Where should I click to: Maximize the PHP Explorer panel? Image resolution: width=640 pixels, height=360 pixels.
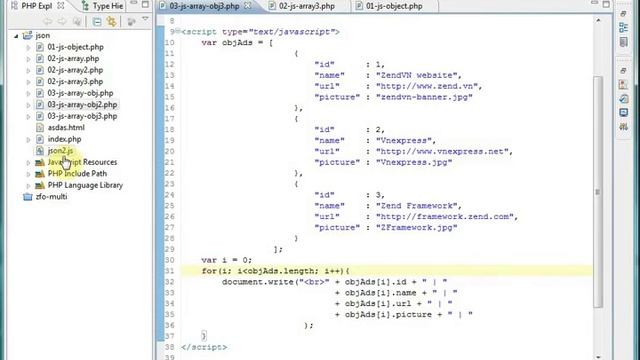pyautogui.click(x=145, y=5)
